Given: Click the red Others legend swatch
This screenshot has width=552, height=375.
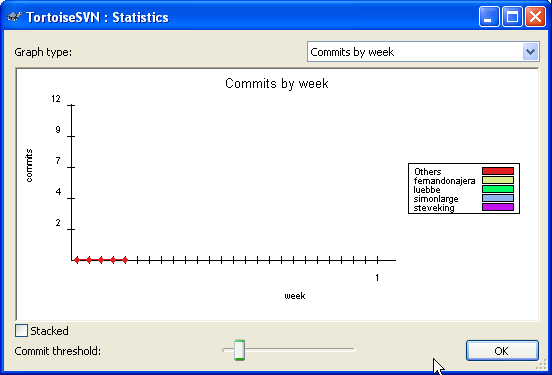Looking at the screenshot, I should [498, 171].
